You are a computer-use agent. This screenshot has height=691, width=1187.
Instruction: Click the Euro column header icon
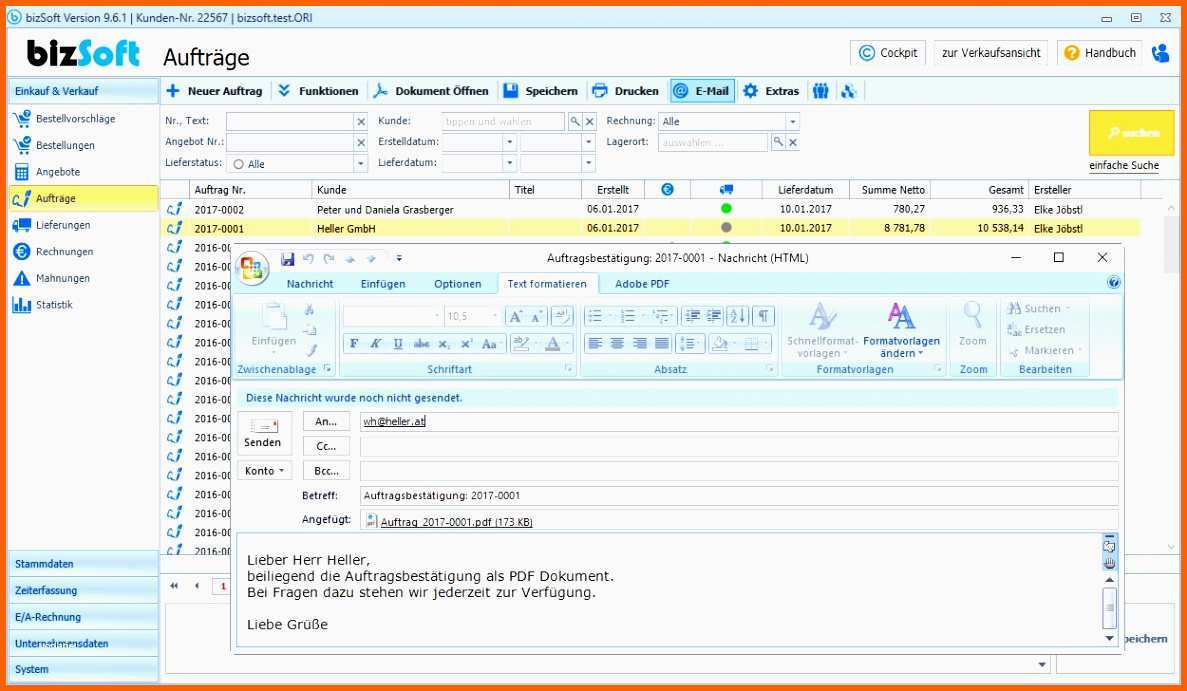[667, 189]
